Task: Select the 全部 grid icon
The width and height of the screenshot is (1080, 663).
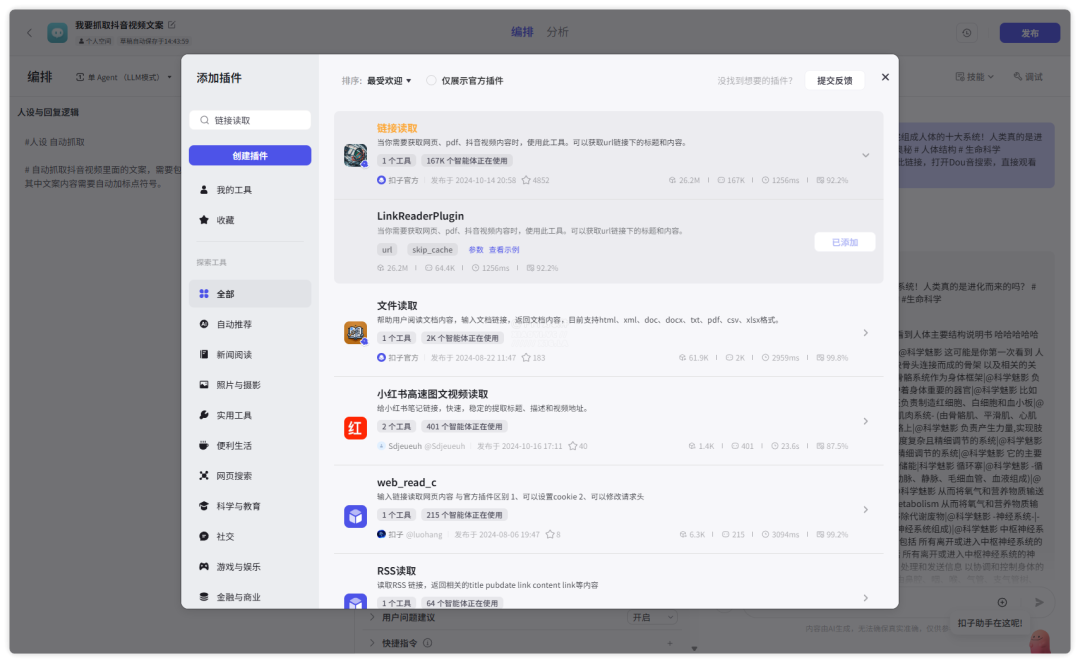Action: pos(204,294)
